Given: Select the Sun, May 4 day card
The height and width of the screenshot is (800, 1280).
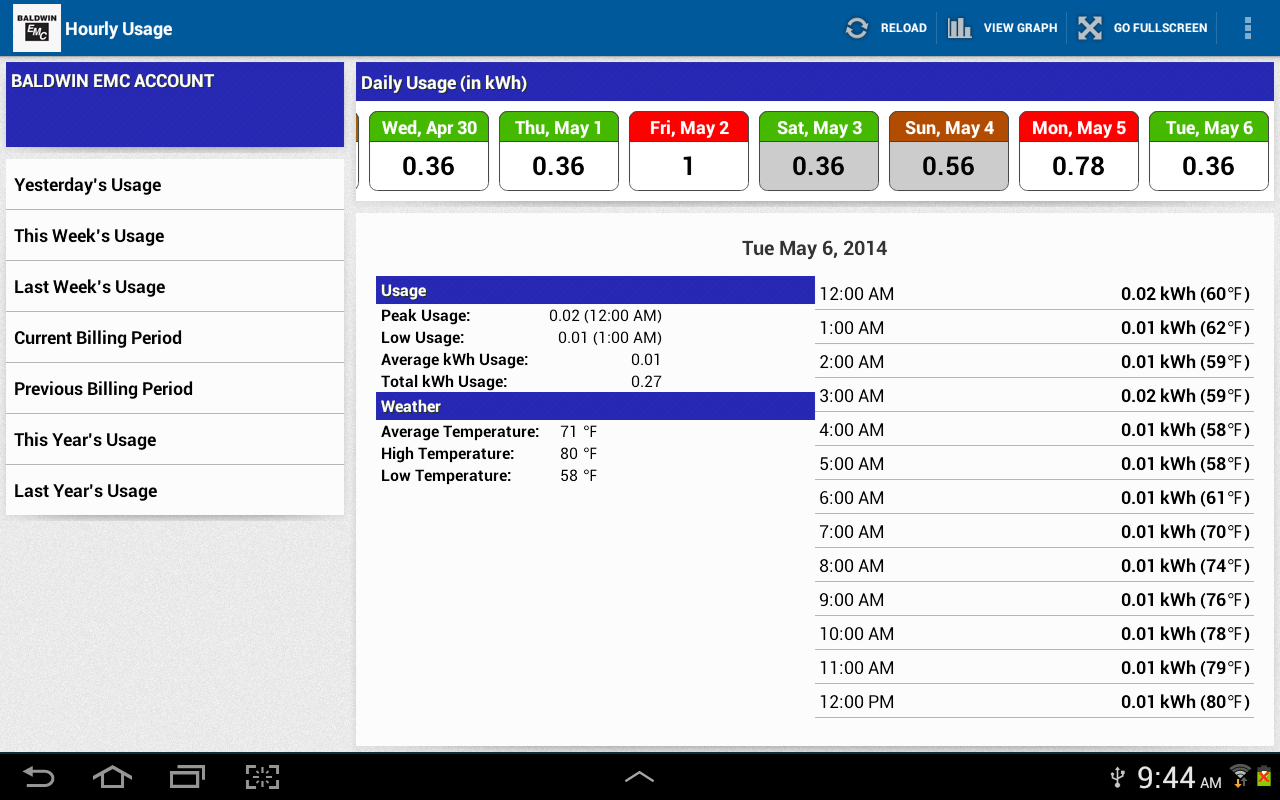Looking at the screenshot, I should point(948,150).
